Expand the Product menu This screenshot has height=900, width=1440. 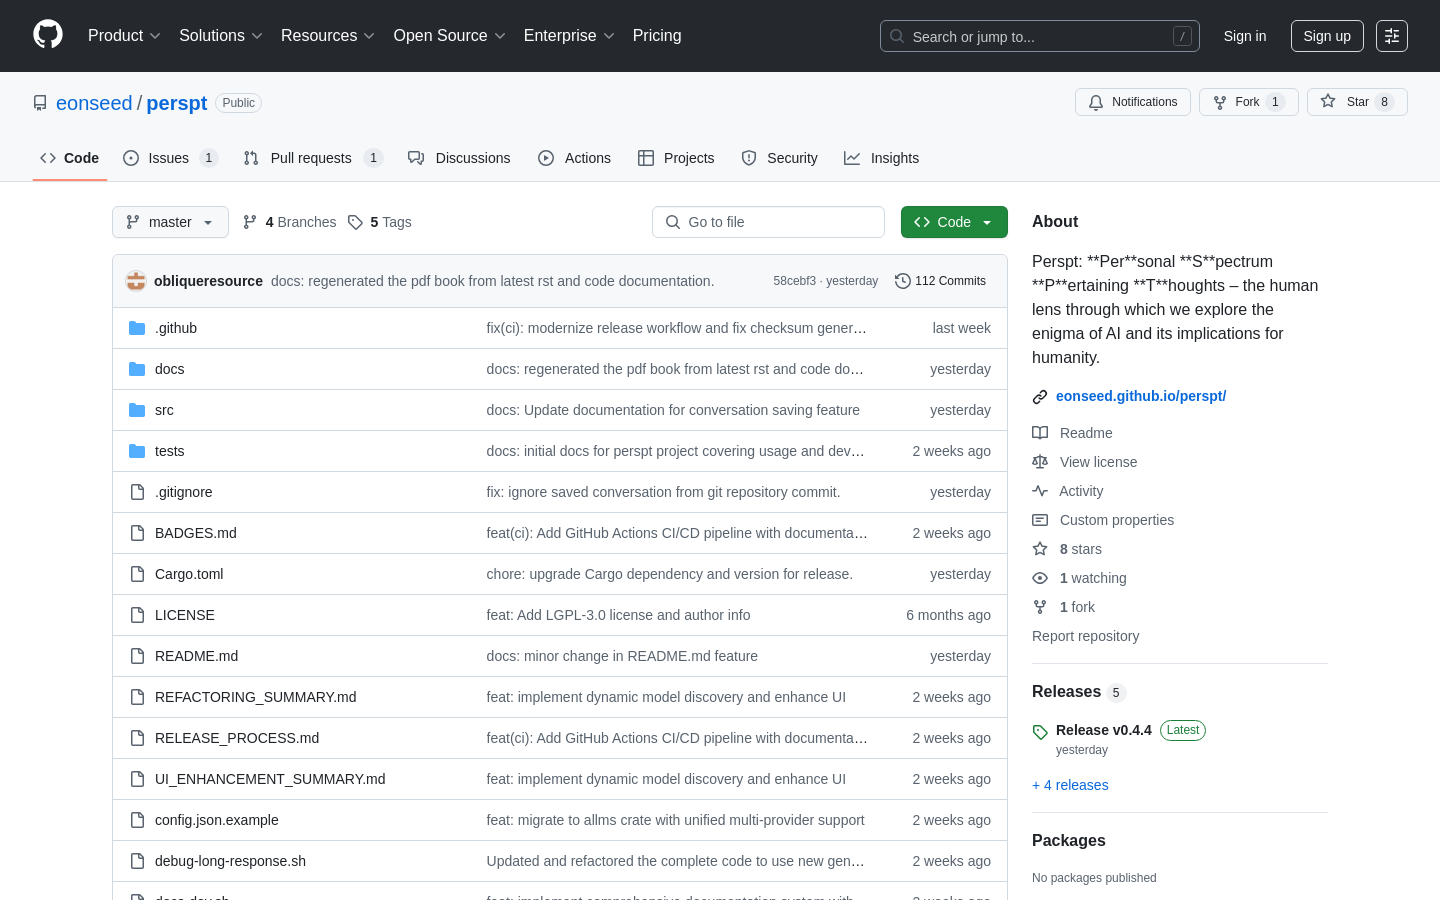(x=124, y=36)
